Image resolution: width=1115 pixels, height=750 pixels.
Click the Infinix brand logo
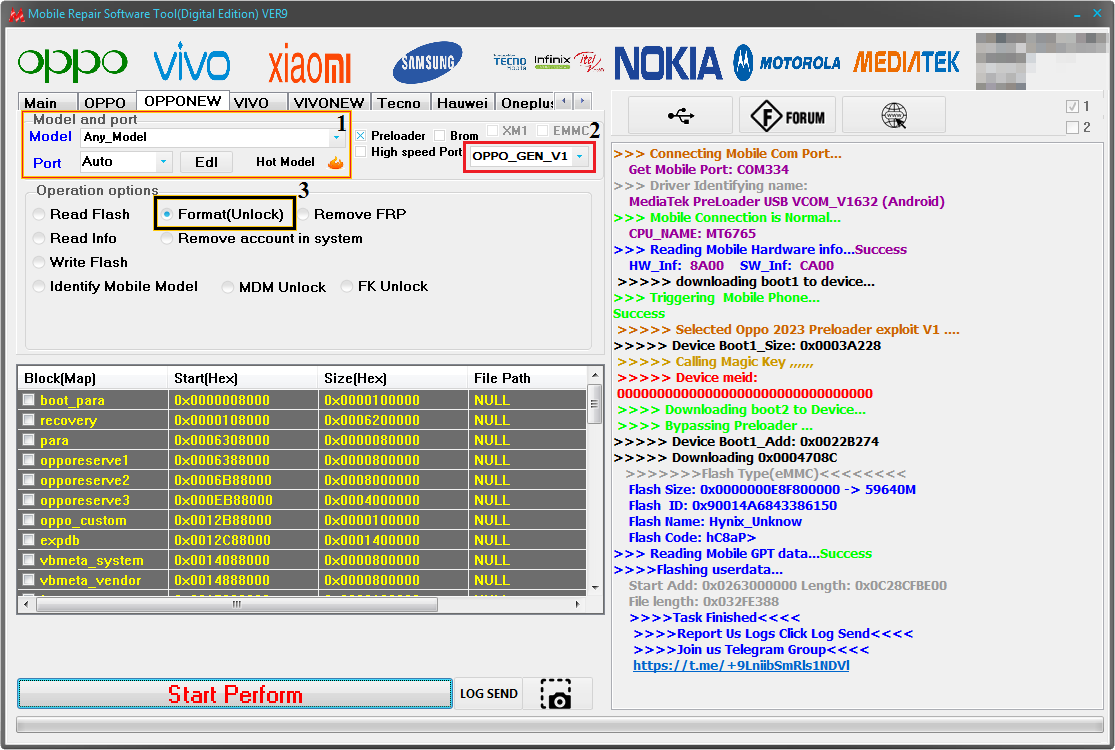point(552,61)
